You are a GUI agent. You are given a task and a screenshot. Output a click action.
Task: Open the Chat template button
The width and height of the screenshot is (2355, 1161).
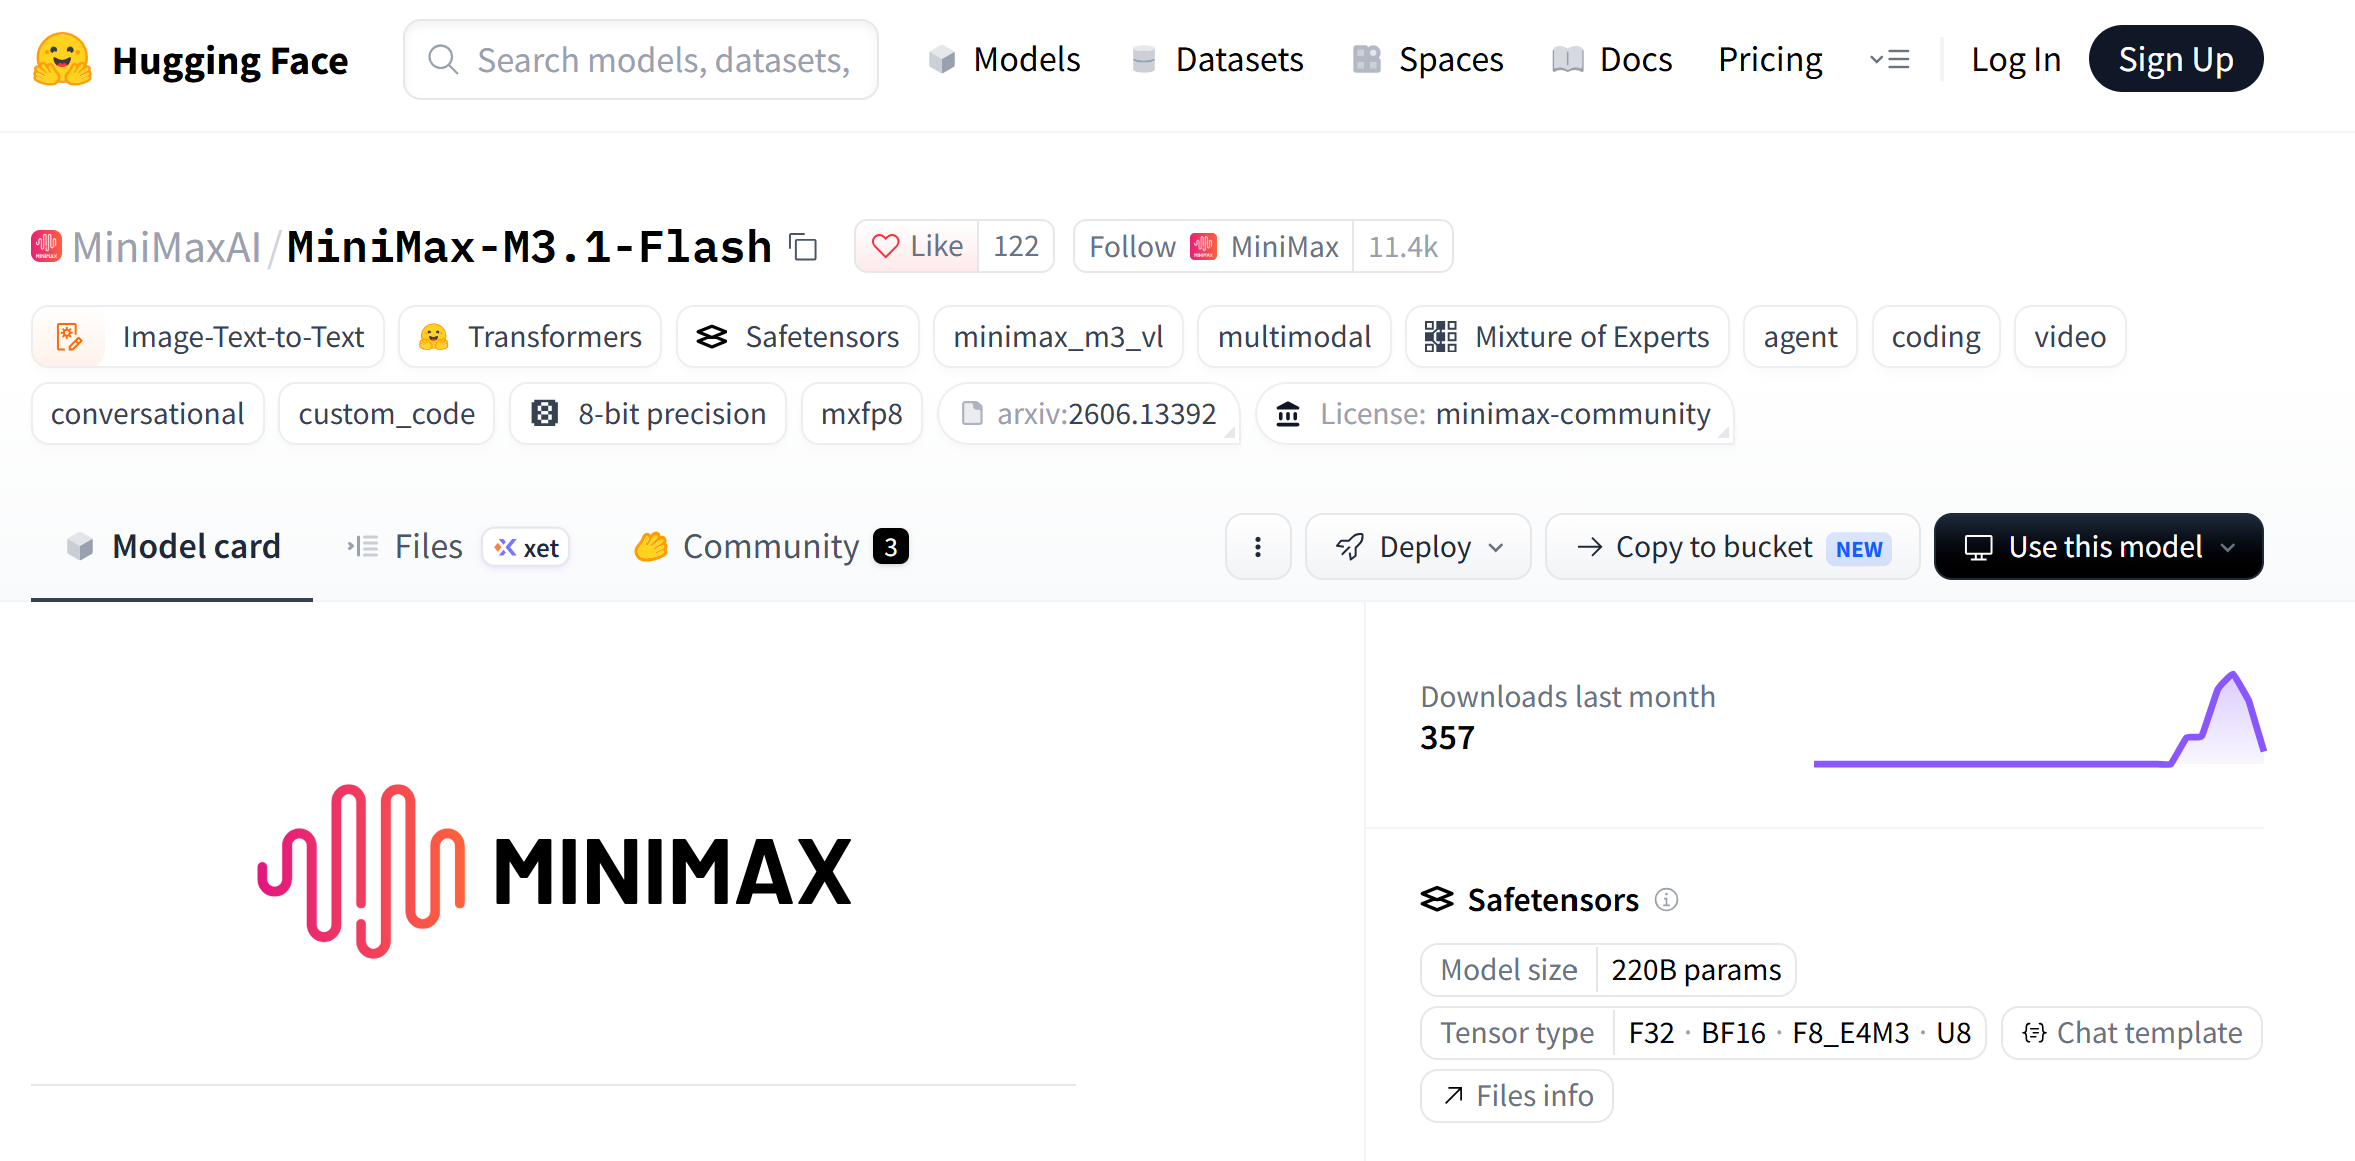pyautogui.click(x=2131, y=1033)
